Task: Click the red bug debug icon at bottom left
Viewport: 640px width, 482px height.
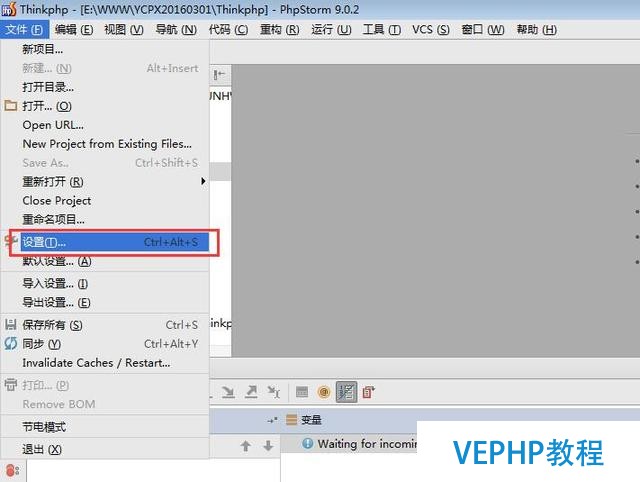Action: click(12, 471)
